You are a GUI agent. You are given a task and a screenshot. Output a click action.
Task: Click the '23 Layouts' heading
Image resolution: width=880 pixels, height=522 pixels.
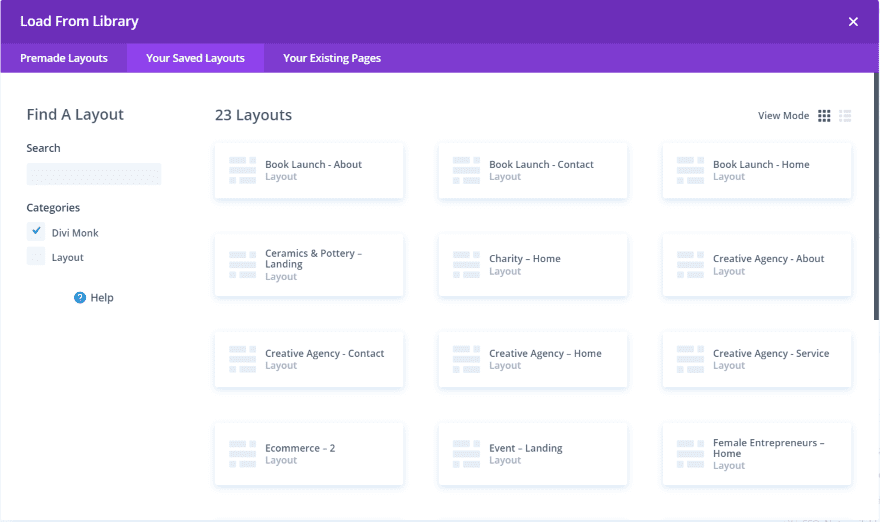point(253,115)
